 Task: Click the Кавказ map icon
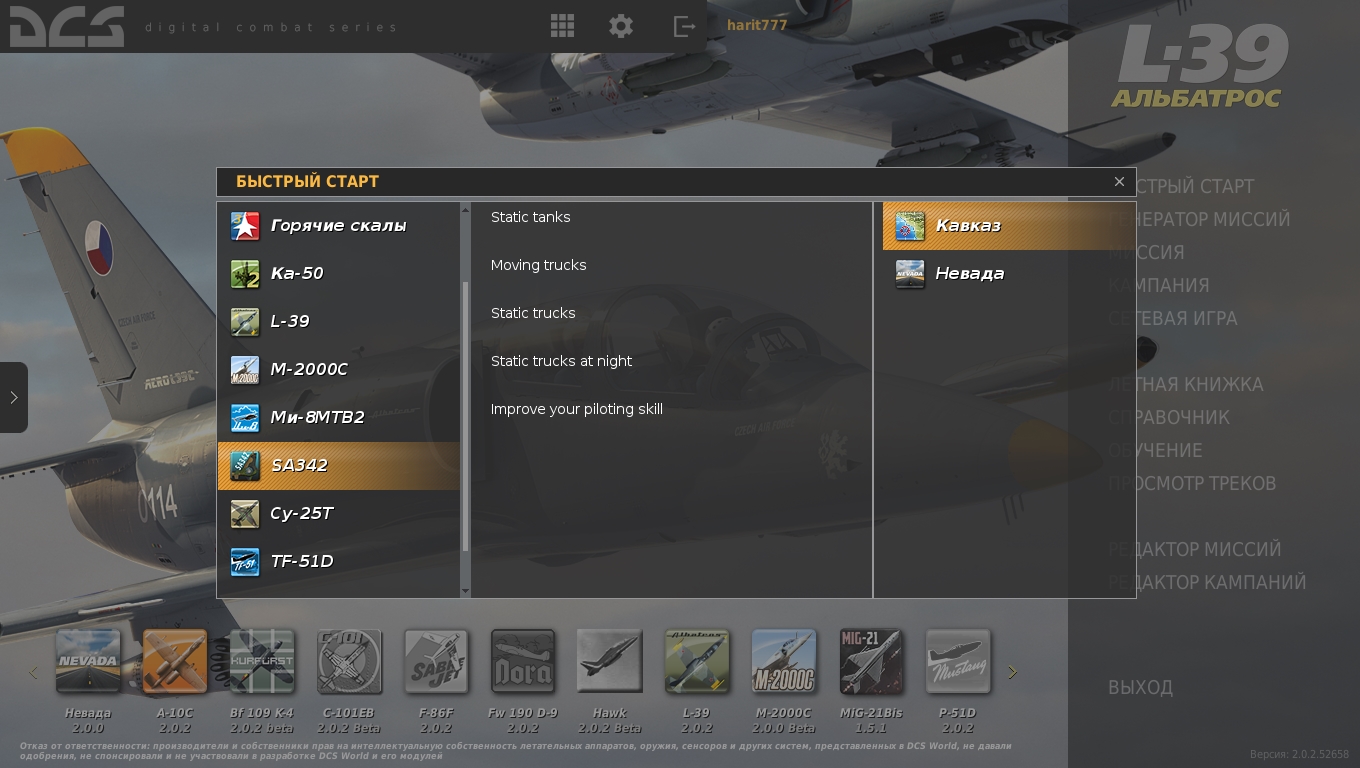tap(910, 226)
